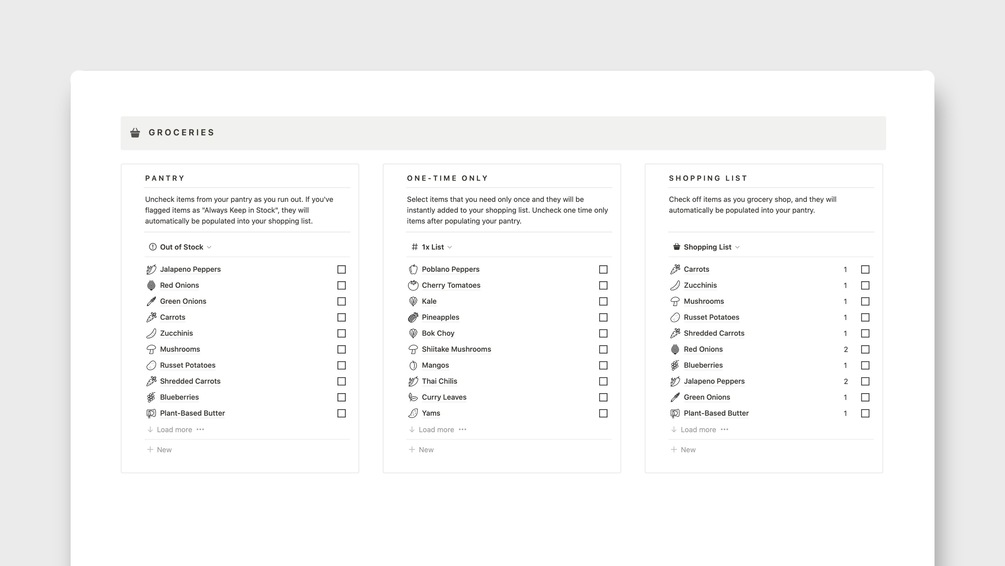
Task: Open the Russet Potatoes entry in Pantry
Action: click(x=187, y=366)
